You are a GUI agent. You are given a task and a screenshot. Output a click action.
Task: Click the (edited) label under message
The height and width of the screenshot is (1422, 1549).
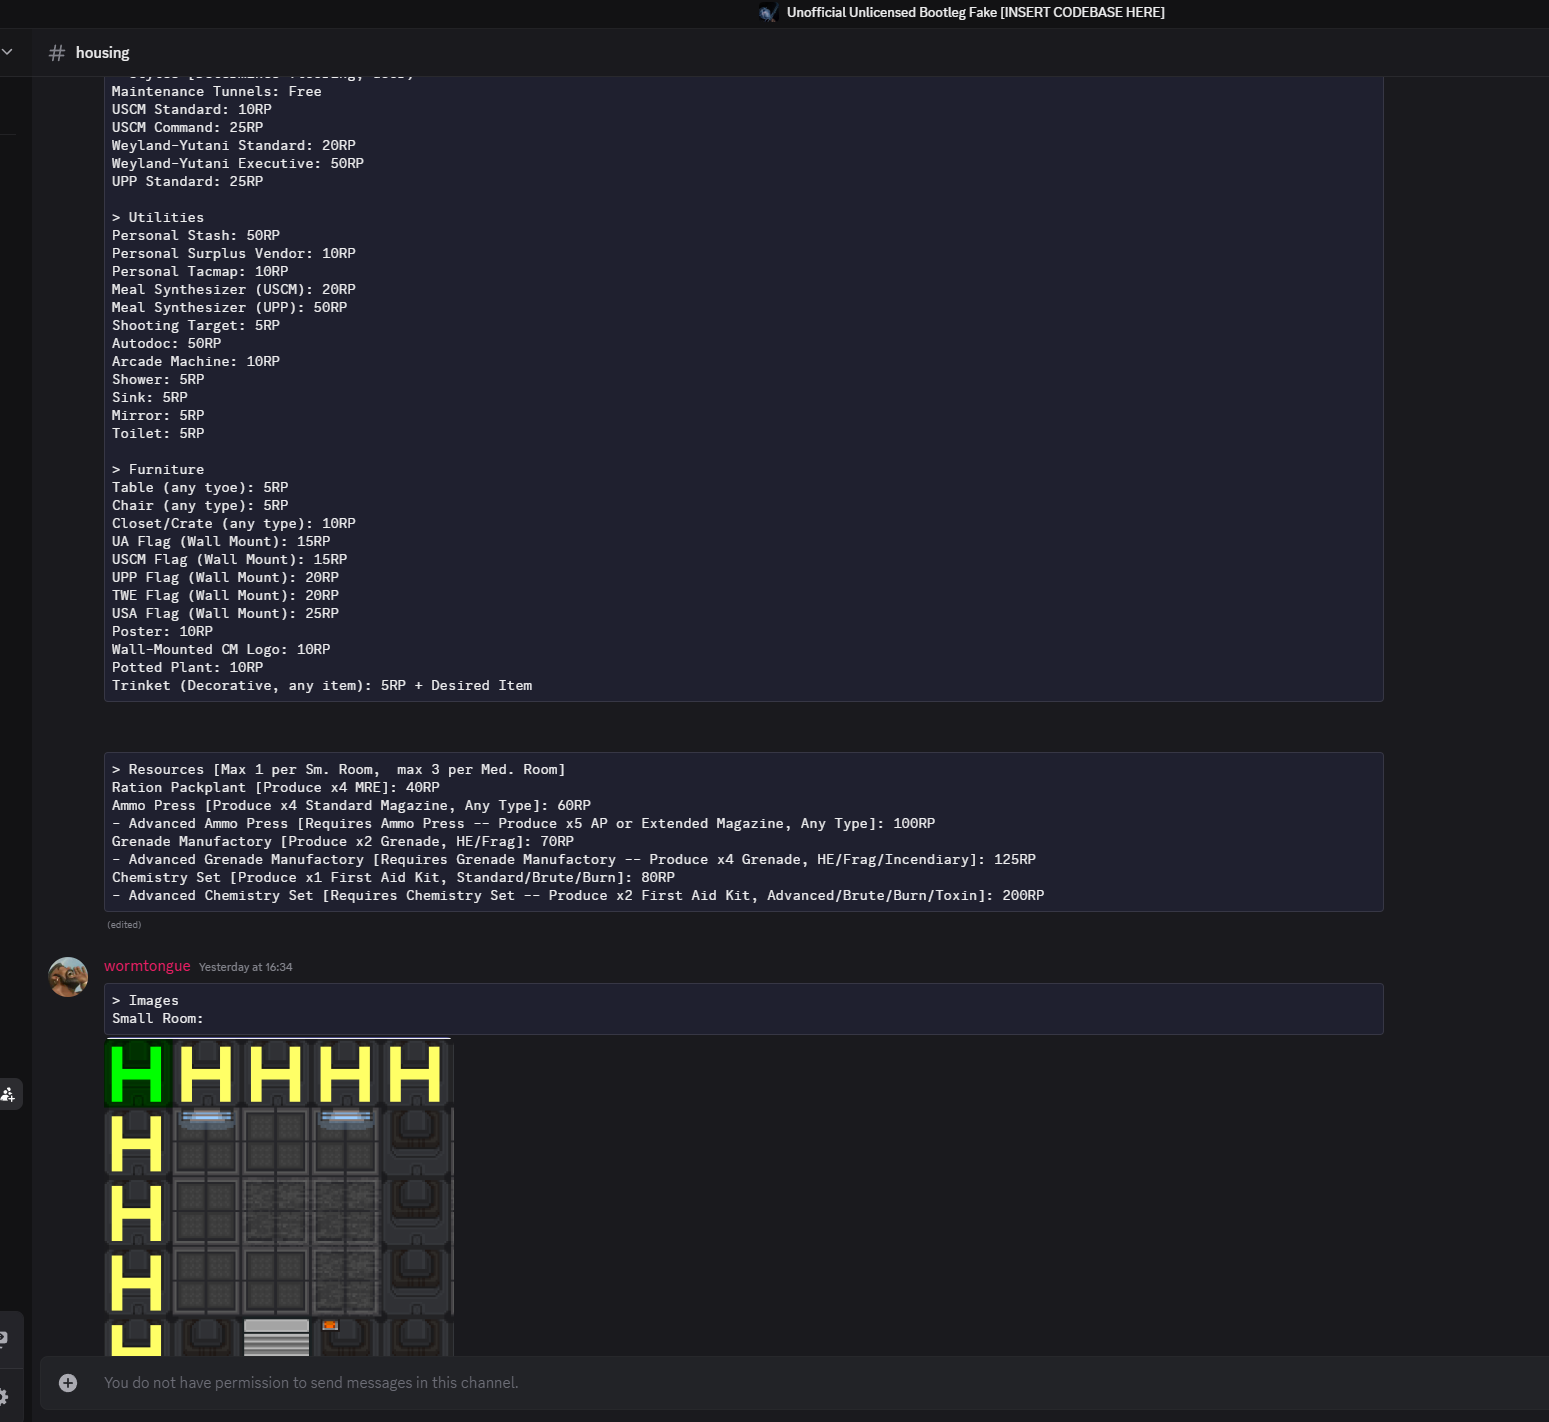[x=124, y=925]
